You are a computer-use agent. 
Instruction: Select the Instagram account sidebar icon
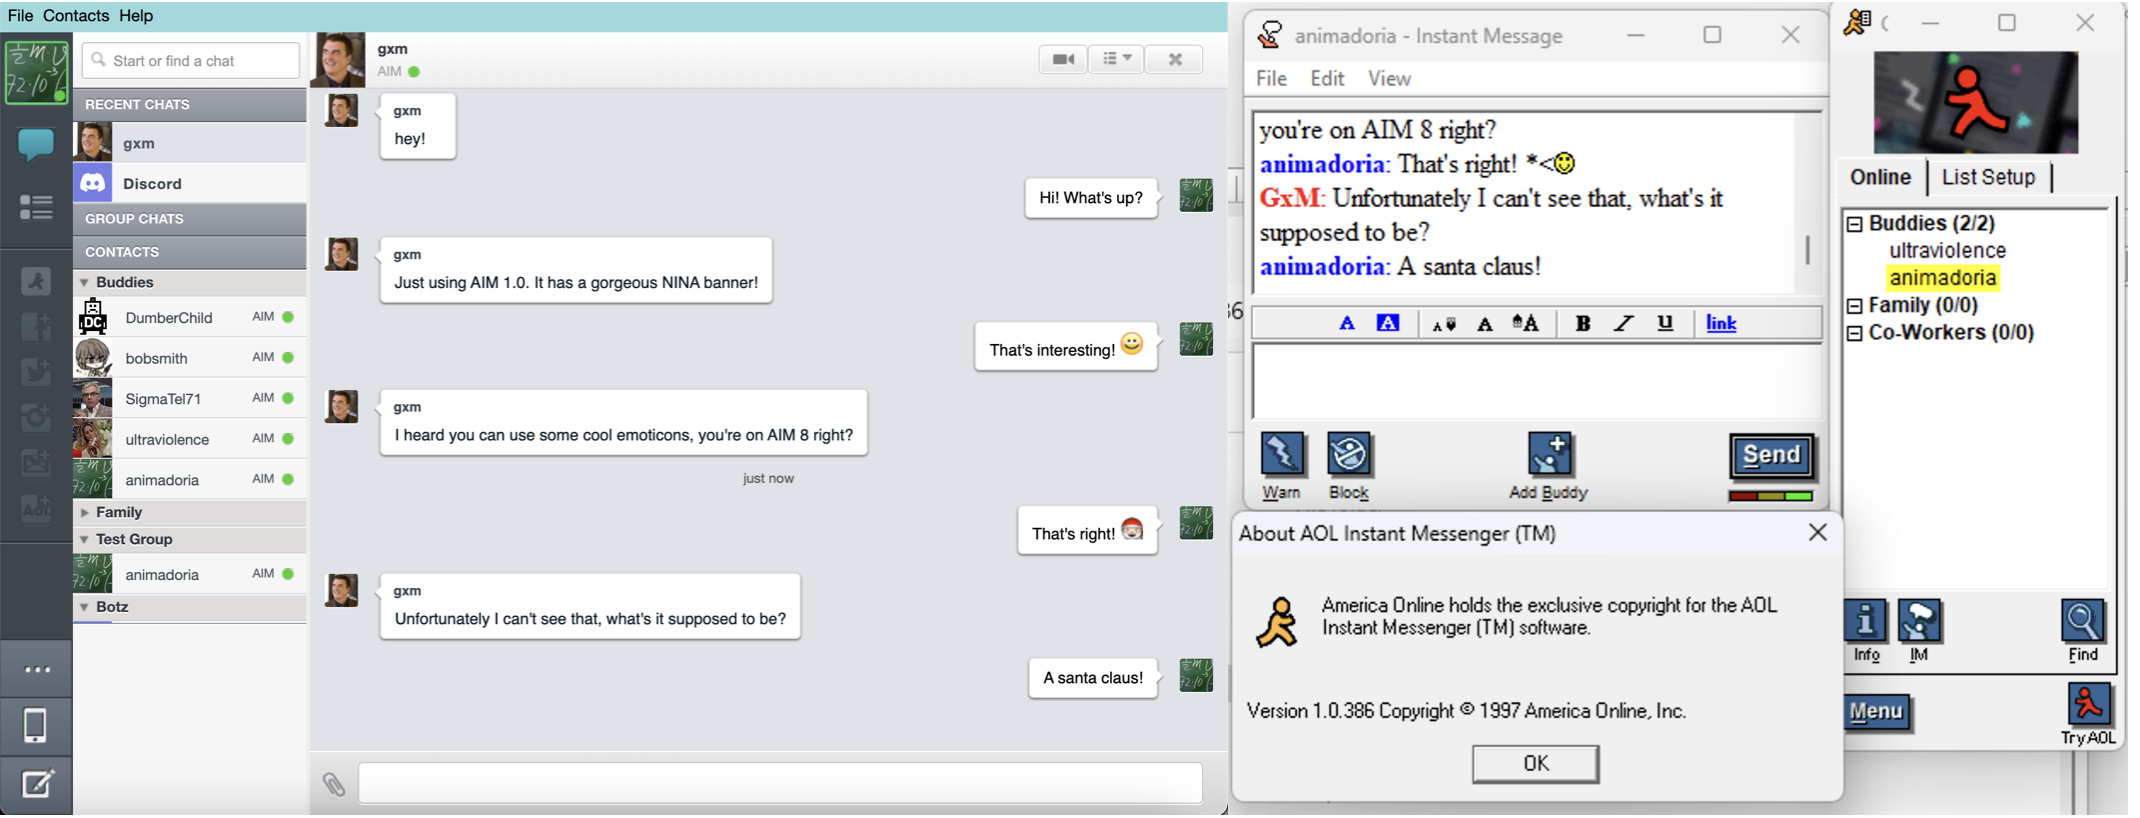pos(36,417)
